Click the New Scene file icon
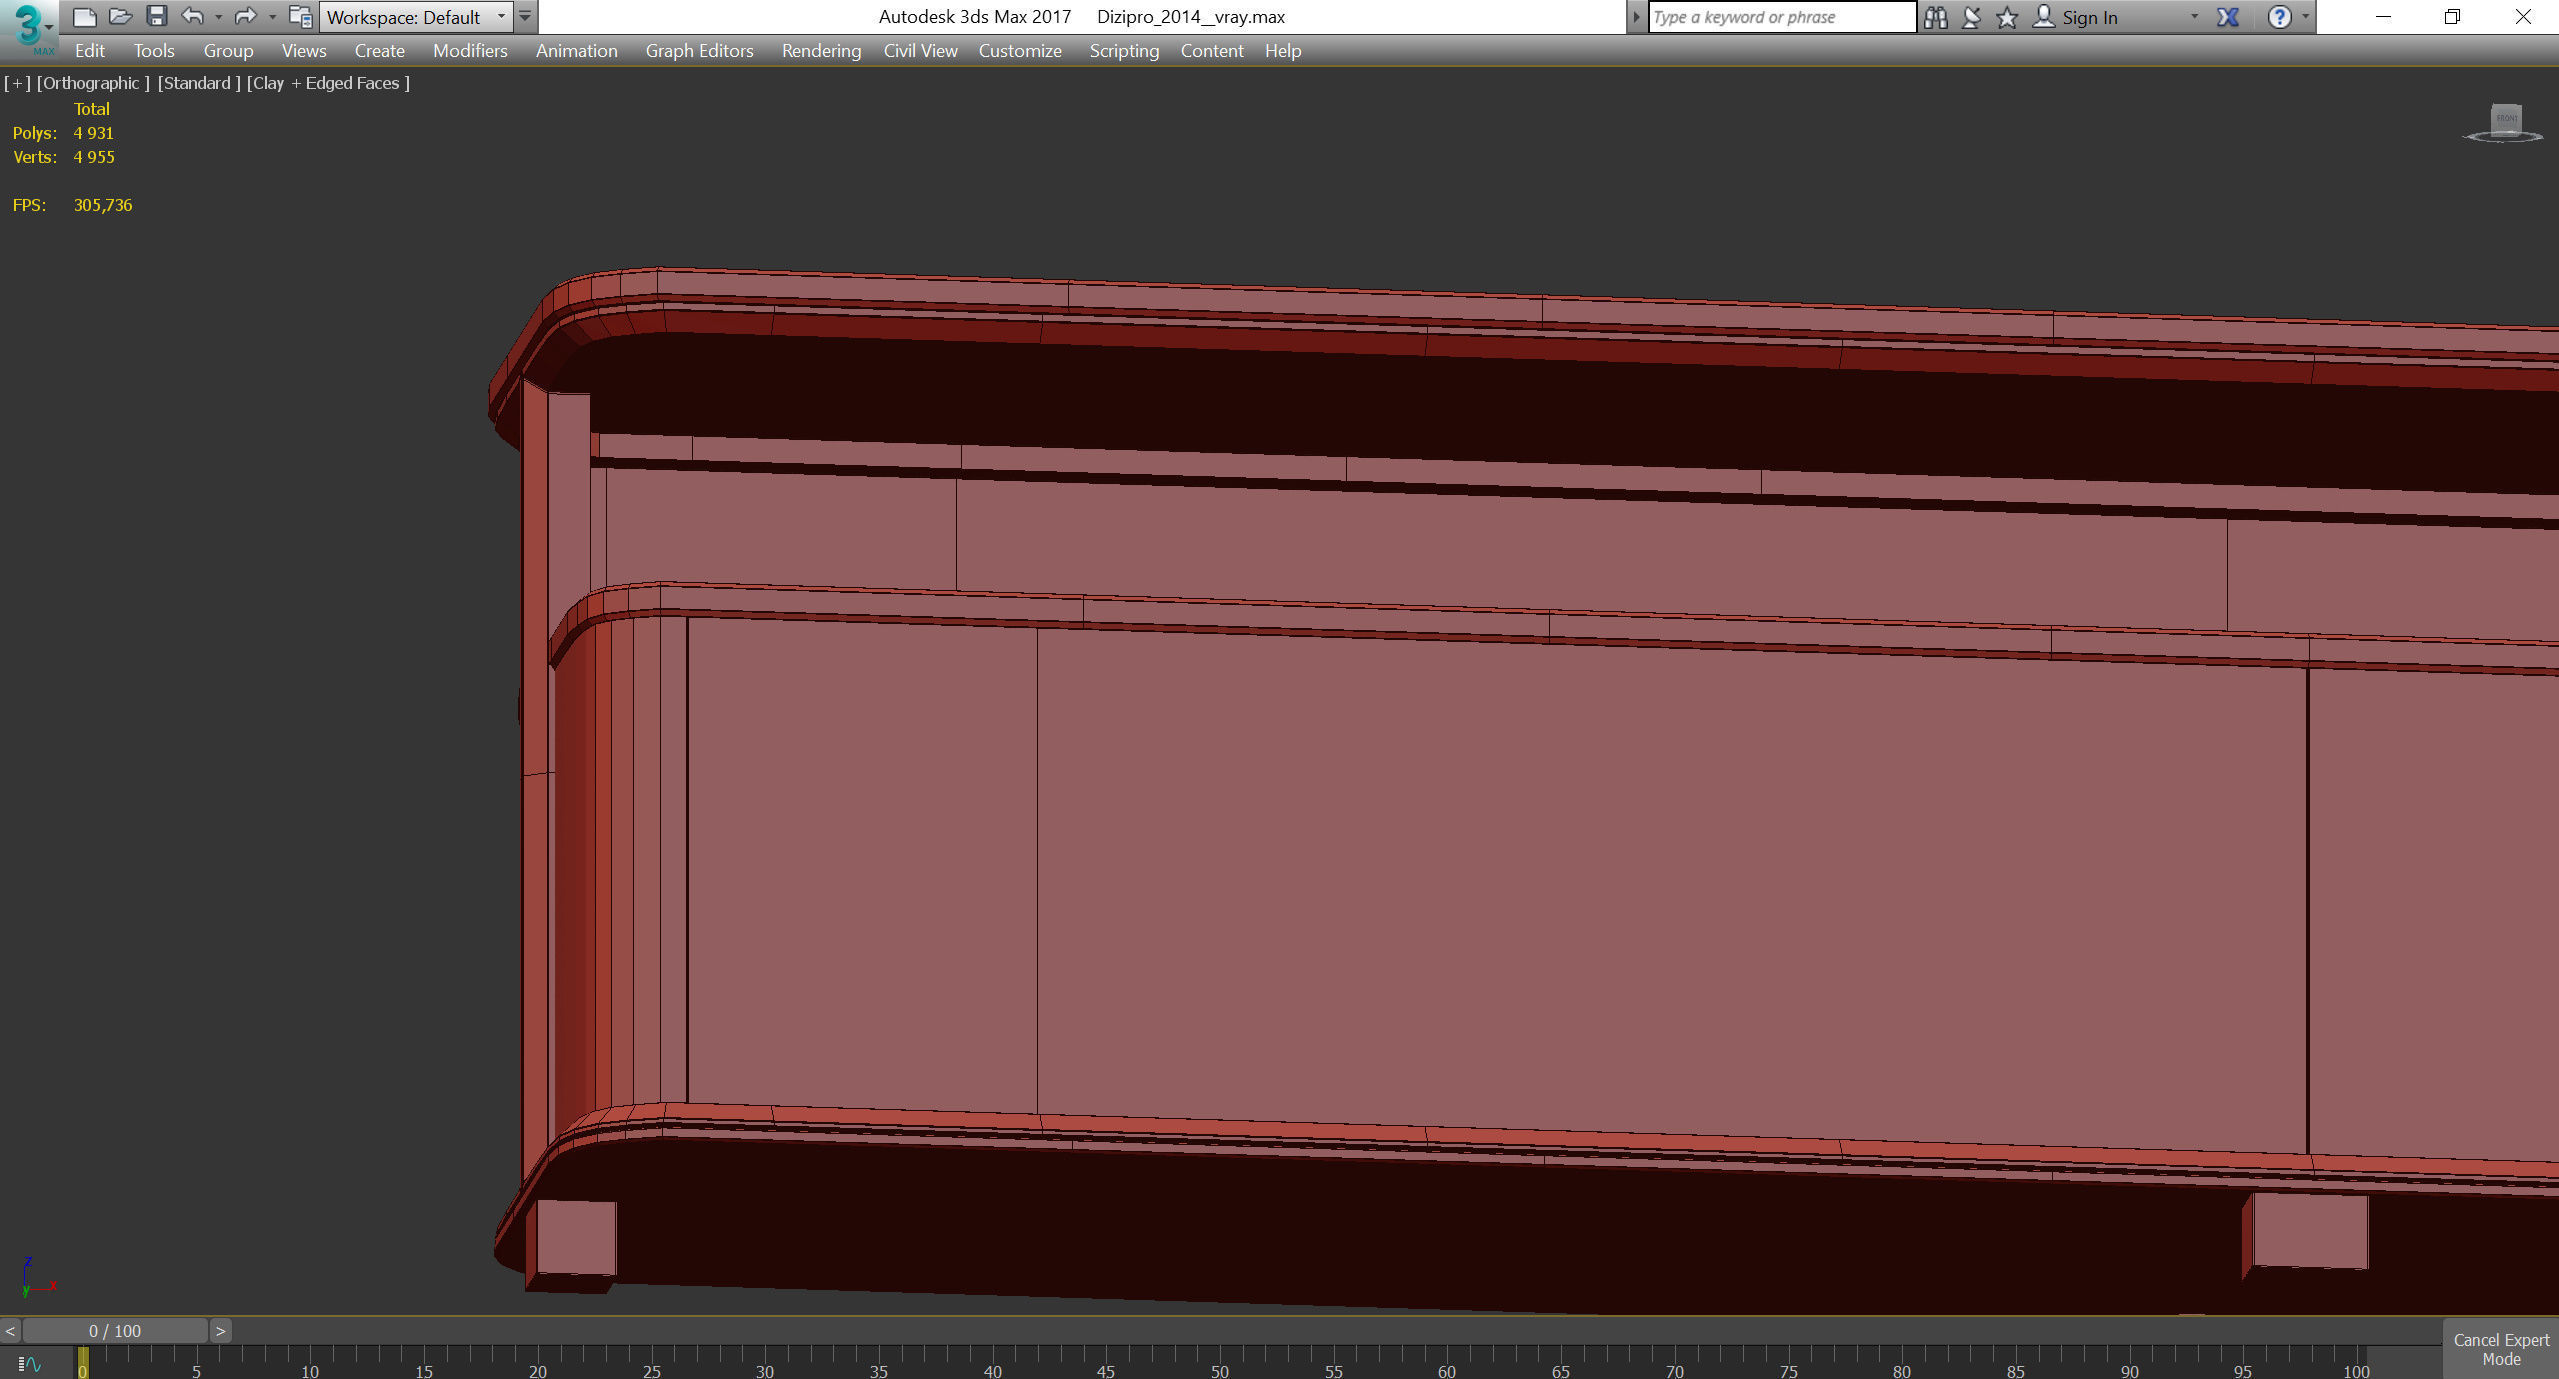This screenshot has width=2559, height=1379. point(85,17)
